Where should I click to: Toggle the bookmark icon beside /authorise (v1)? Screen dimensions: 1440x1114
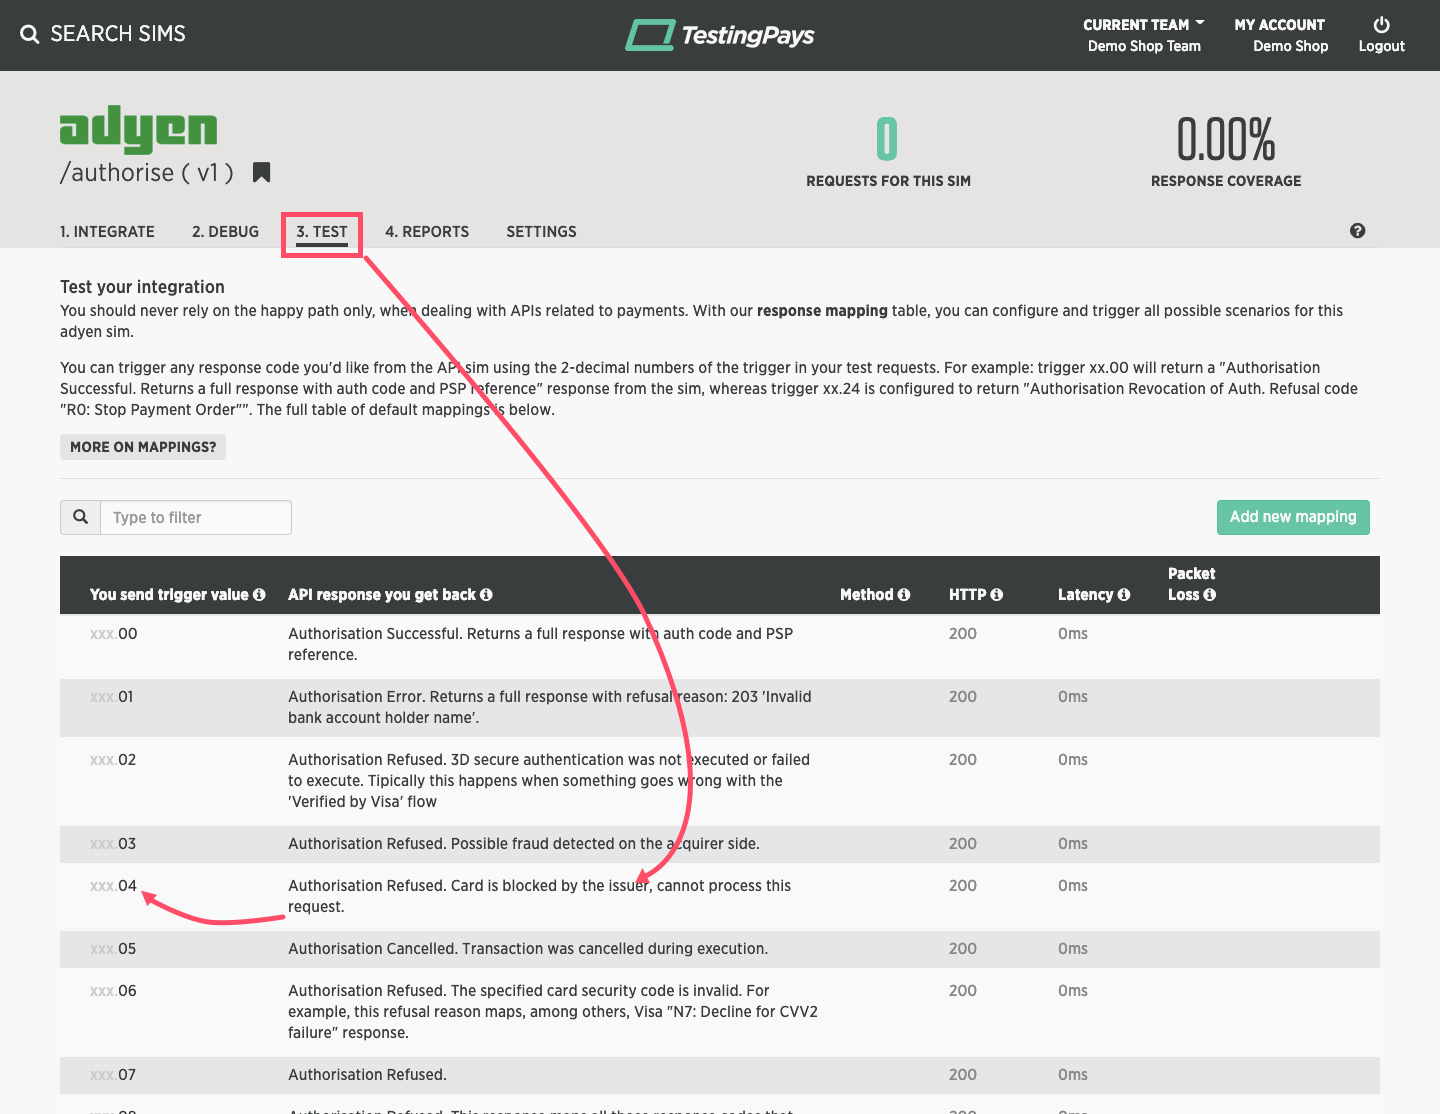[x=261, y=172]
